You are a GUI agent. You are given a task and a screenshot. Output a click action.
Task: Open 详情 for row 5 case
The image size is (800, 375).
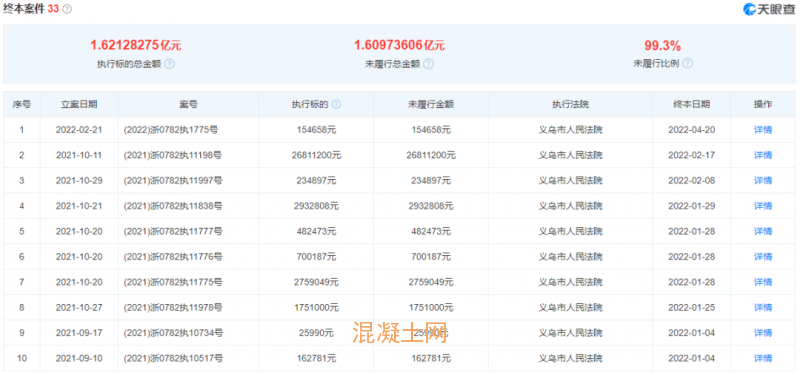click(763, 231)
